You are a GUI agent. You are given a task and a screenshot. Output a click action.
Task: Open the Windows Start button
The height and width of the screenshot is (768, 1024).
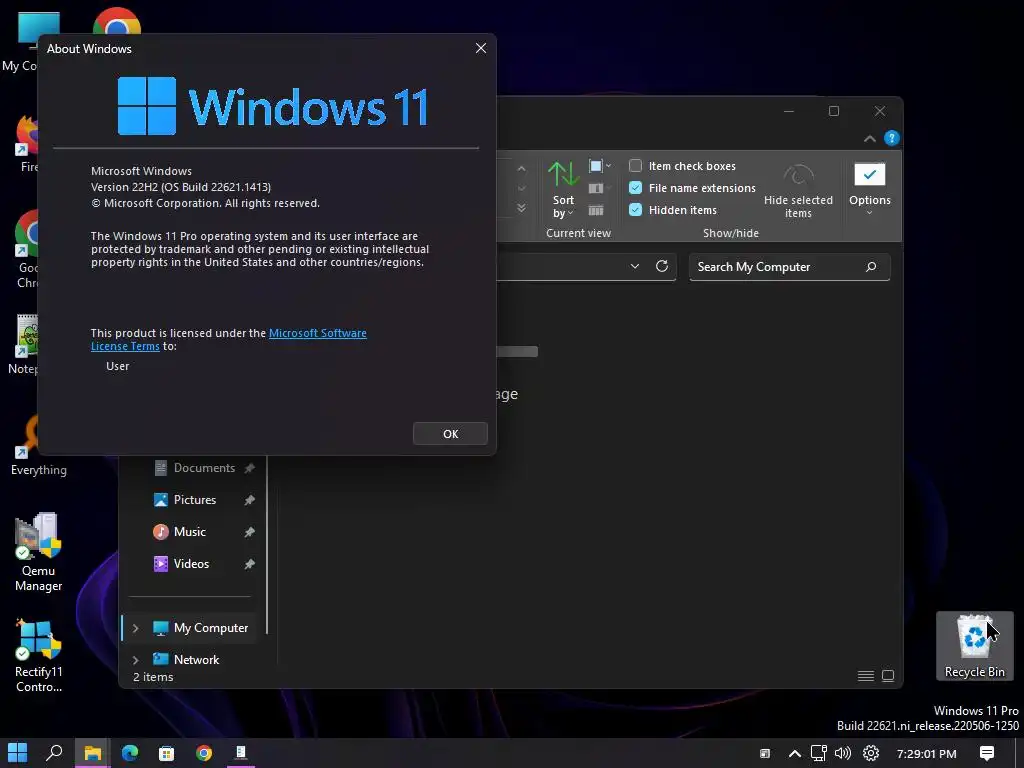[x=18, y=753]
